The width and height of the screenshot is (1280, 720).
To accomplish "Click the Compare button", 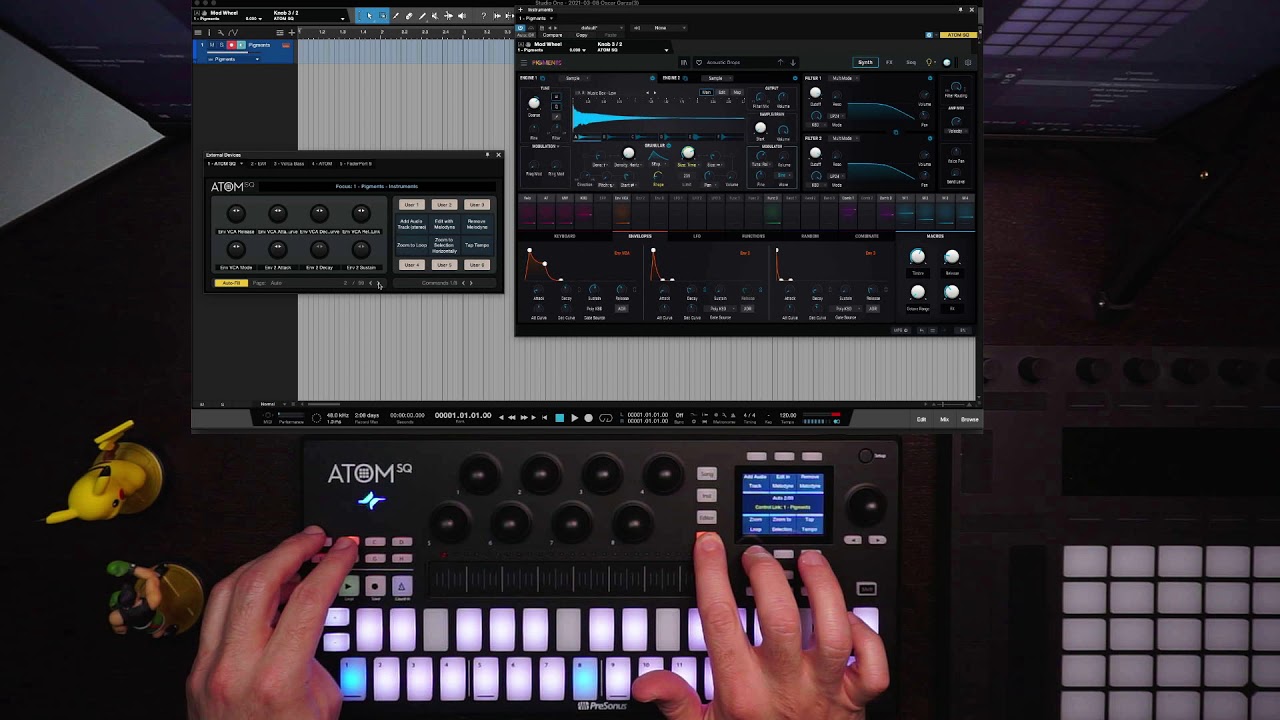I will click(x=552, y=35).
